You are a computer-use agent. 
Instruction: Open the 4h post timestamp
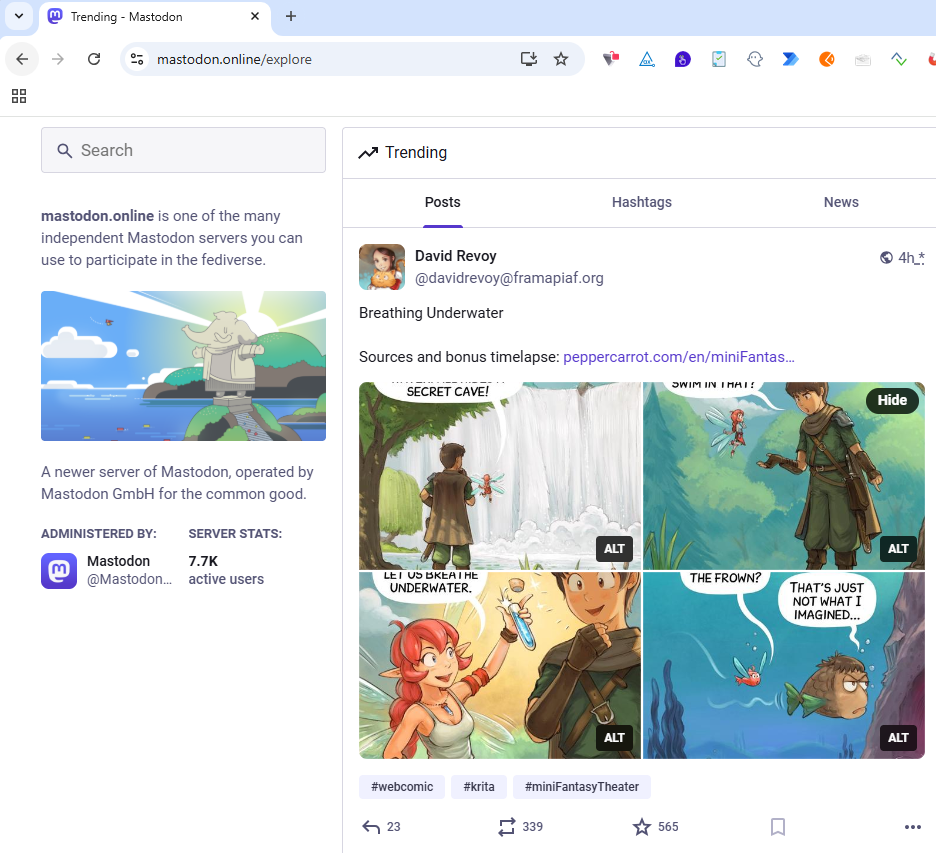tap(911, 258)
